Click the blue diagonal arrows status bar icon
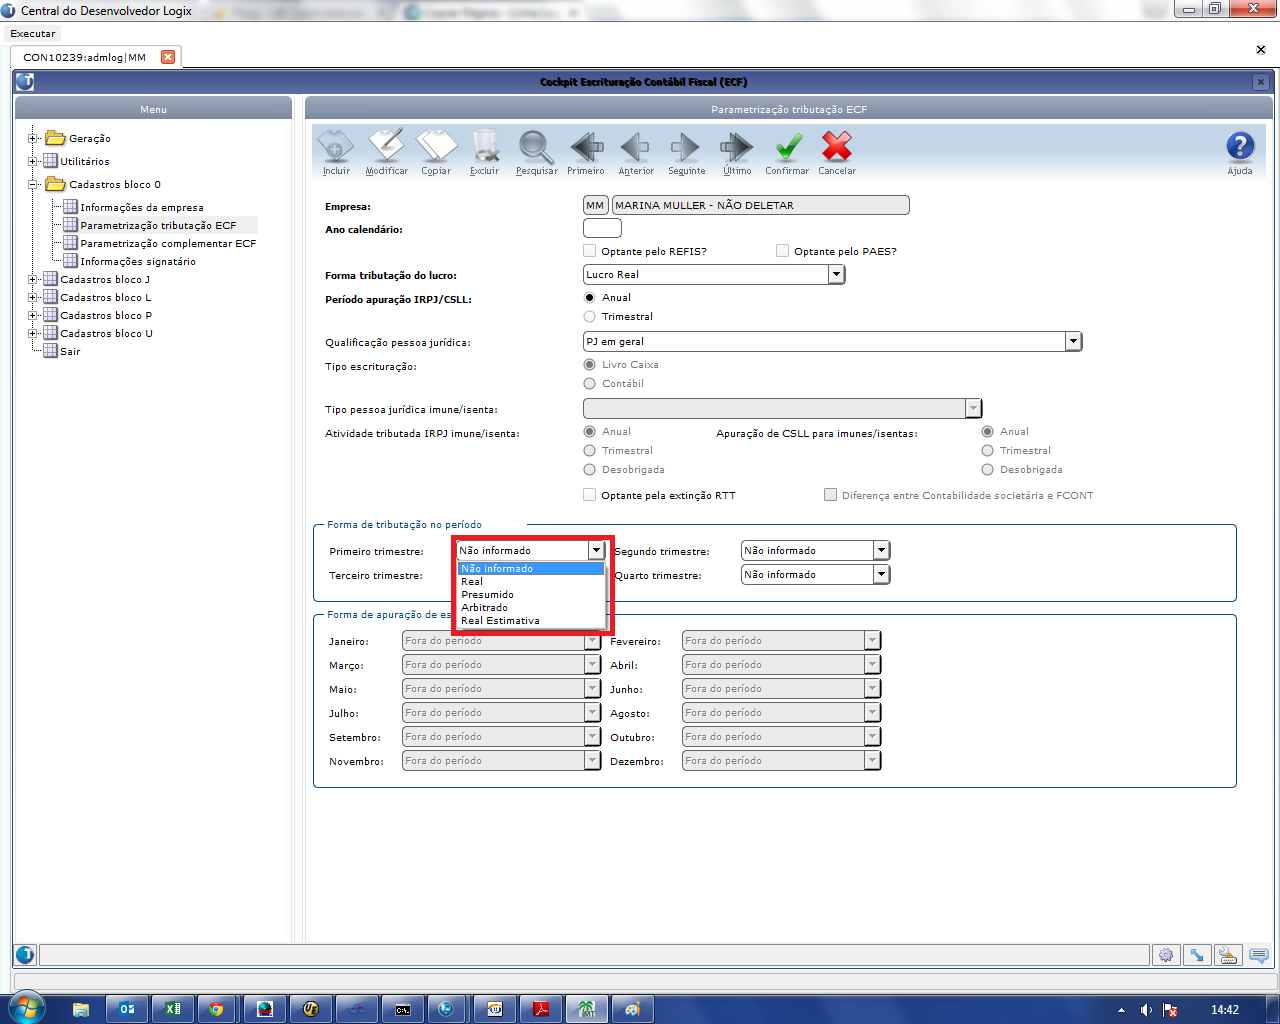The image size is (1280, 1024). [x=1197, y=955]
